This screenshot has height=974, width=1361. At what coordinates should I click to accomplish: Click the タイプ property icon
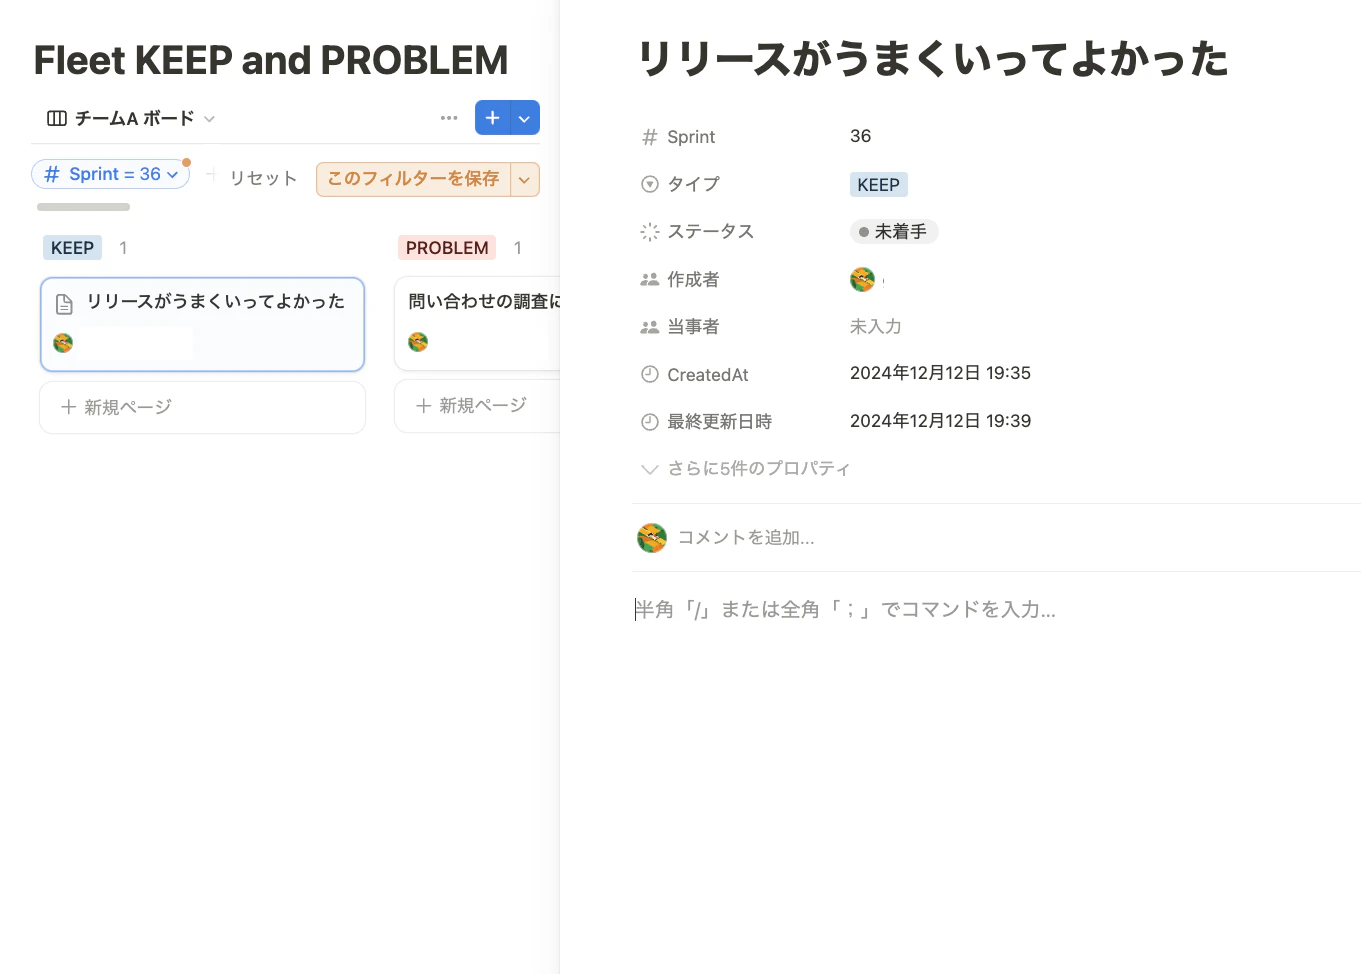(x=649, y=184)
